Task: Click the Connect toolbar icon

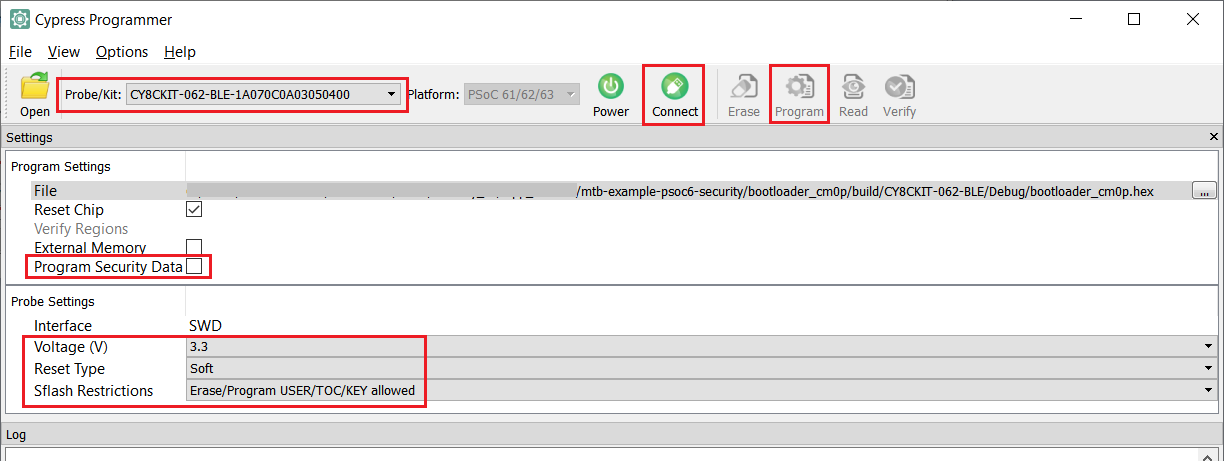Action: pos(675,86)
